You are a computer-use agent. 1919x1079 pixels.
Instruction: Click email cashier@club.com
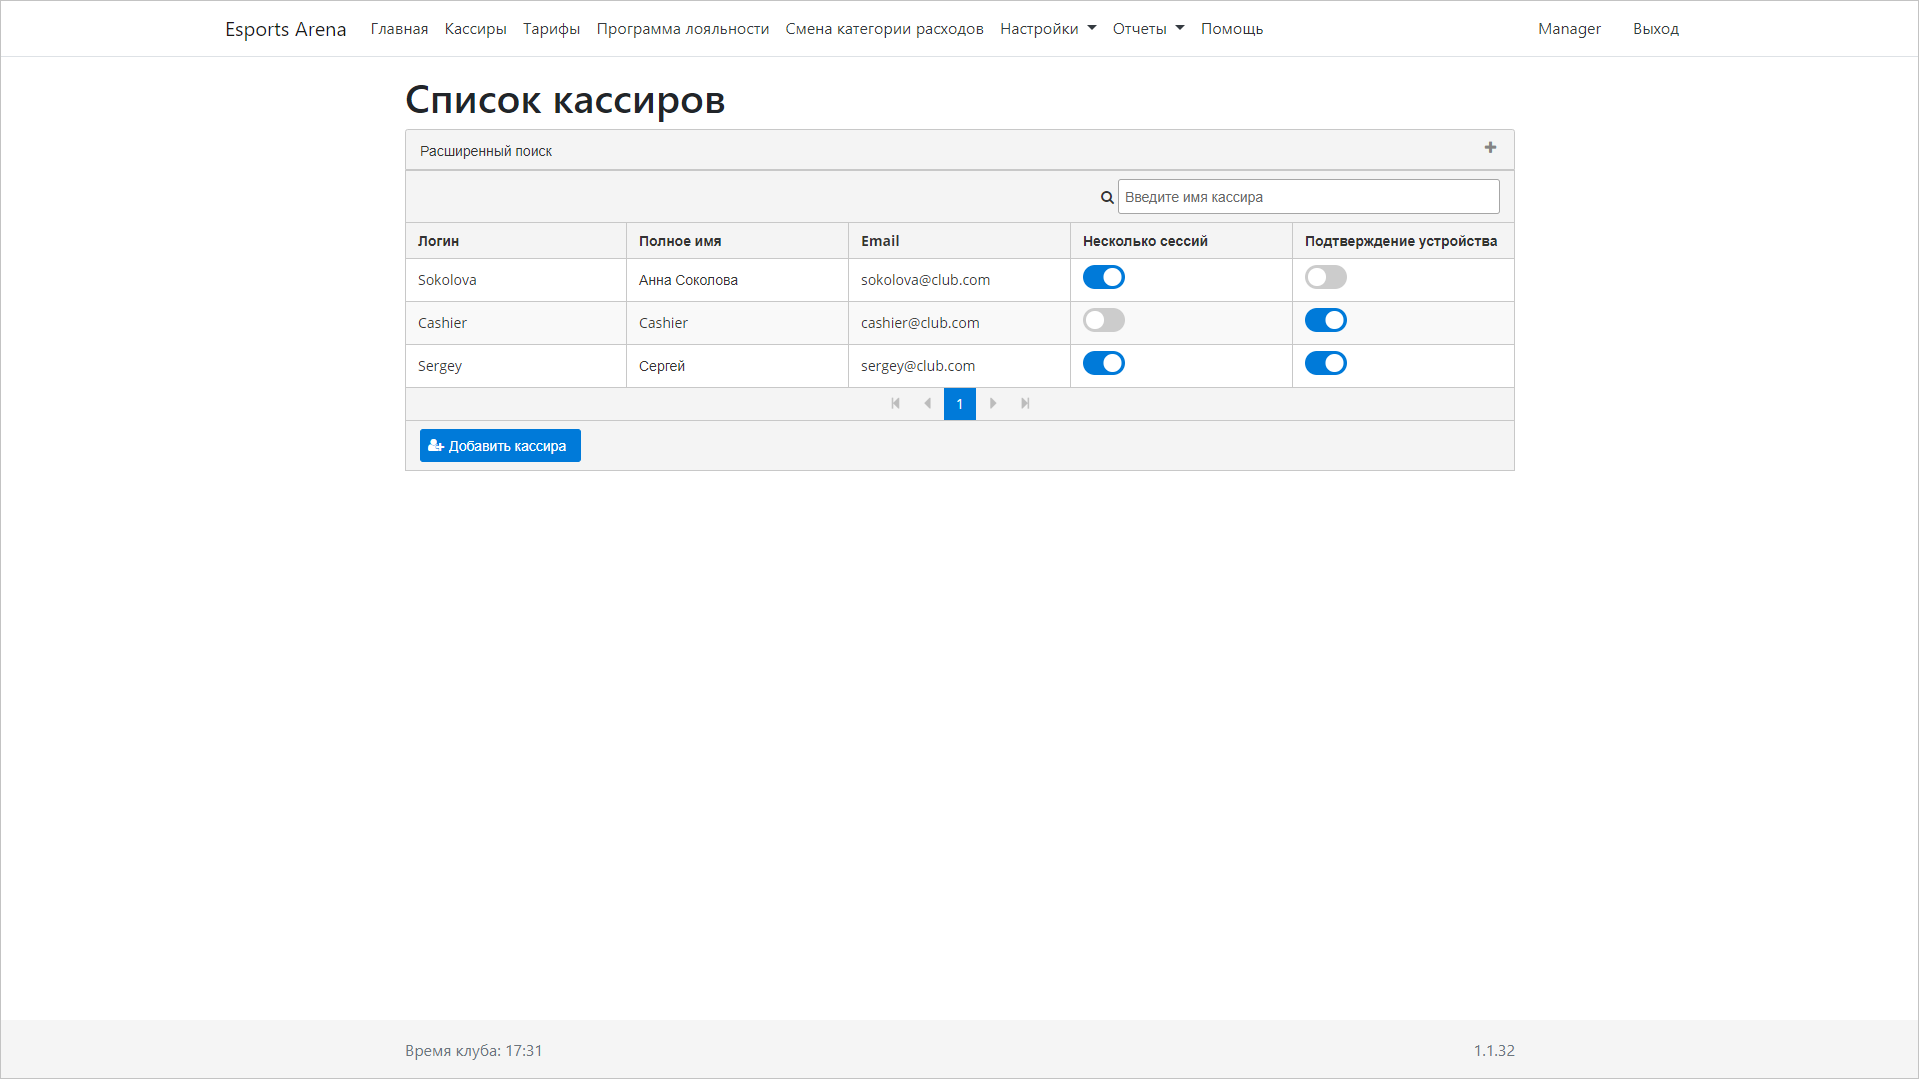tap(920, 323)
